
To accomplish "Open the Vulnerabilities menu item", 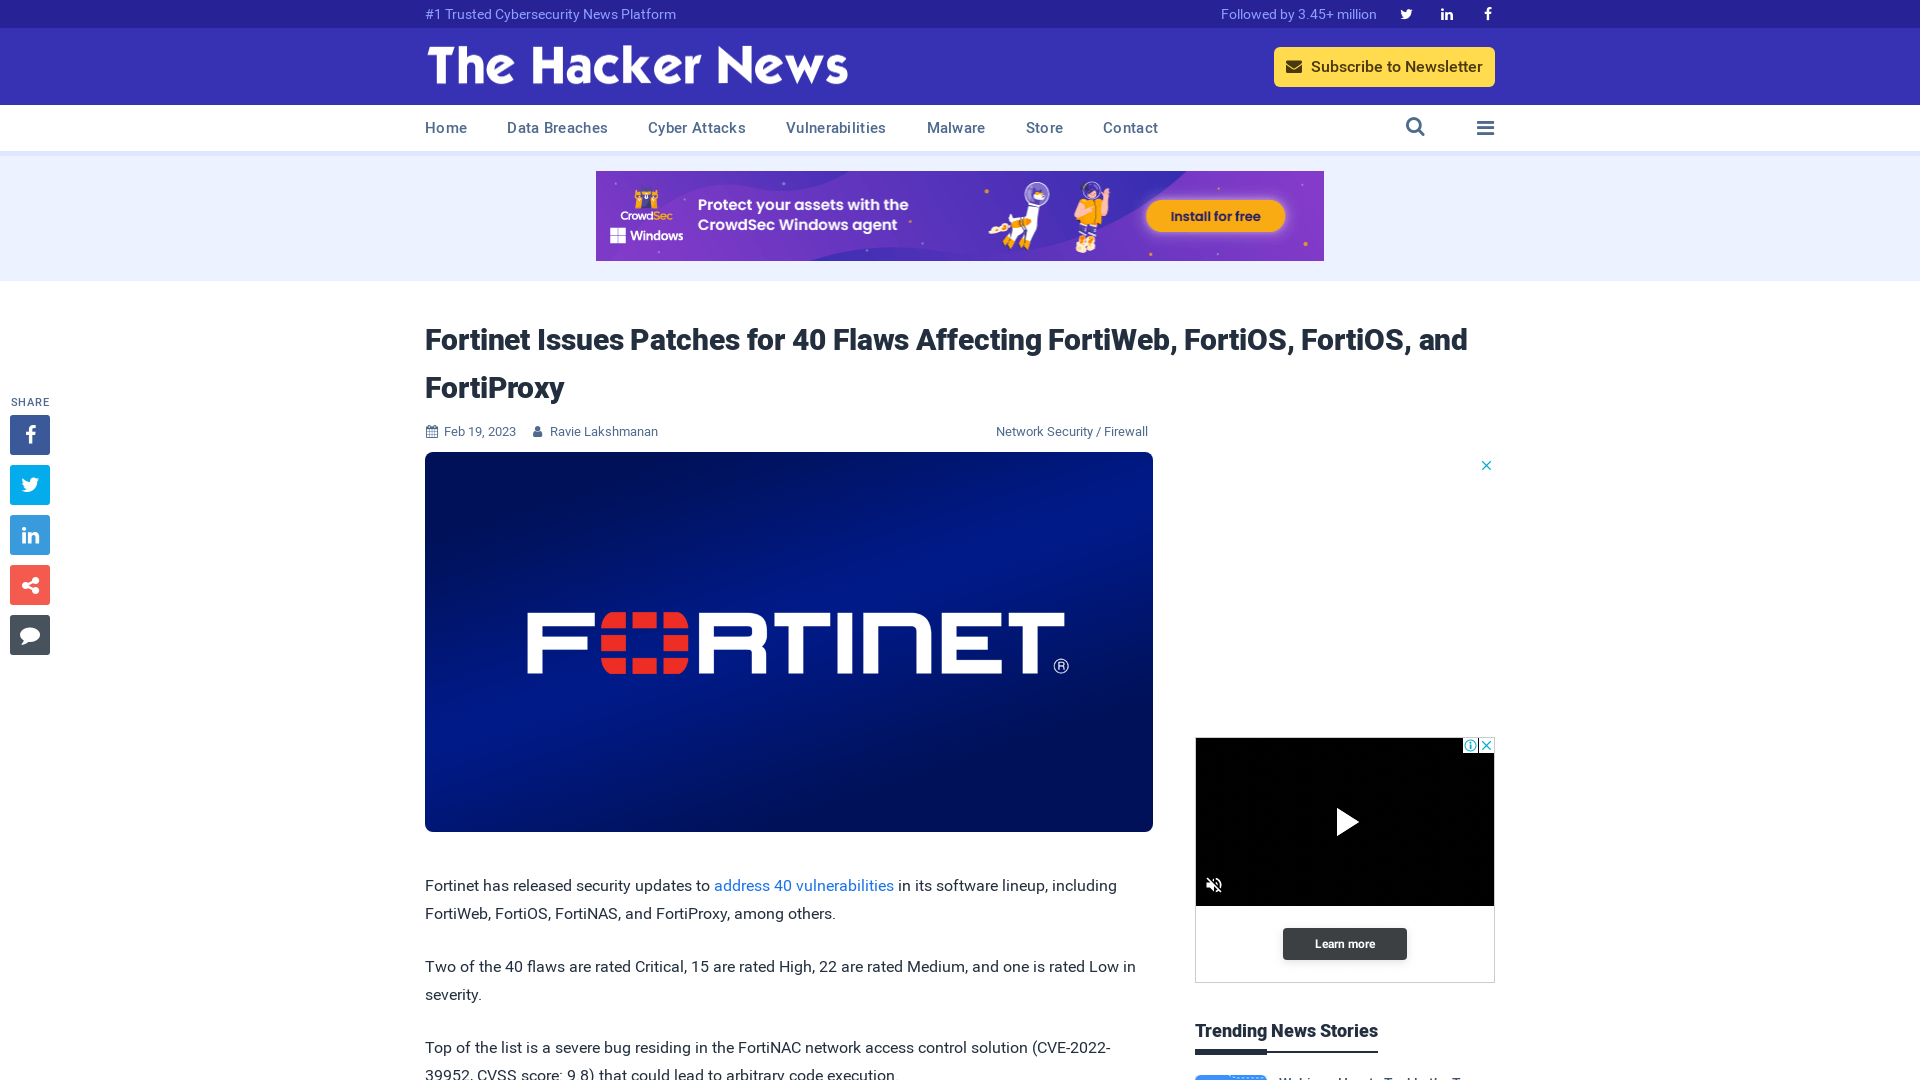I will pos(836,128).
